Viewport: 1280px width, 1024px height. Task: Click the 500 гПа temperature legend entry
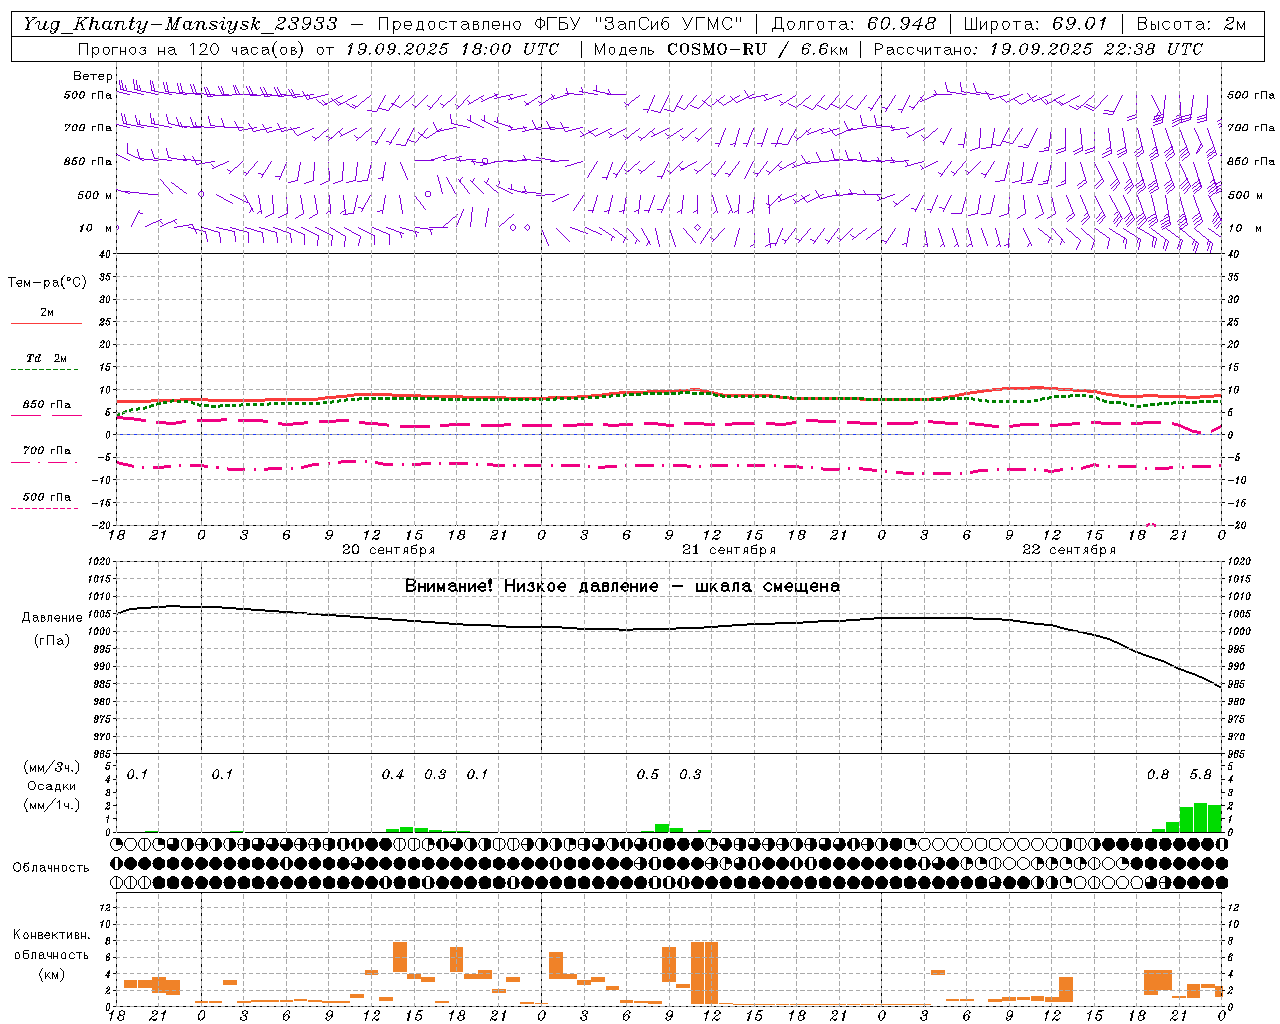pos(46,497)
